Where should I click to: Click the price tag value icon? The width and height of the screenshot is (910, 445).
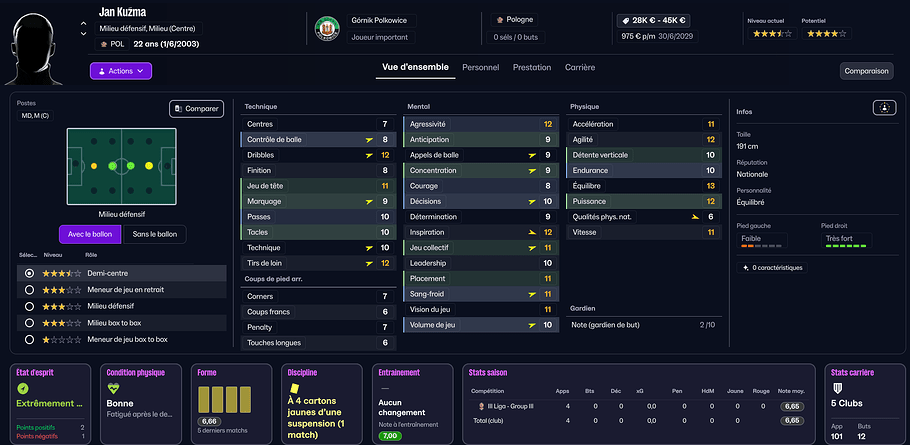tap(626, 20)
